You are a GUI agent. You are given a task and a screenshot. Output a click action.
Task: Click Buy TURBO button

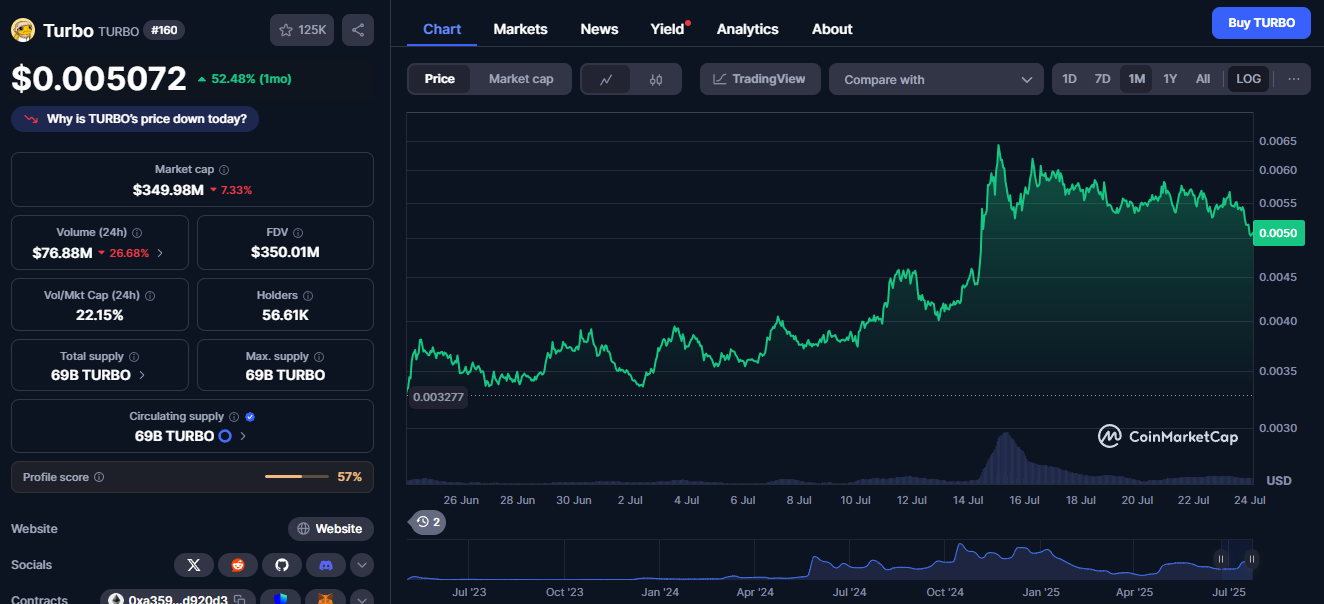(1261, 23)
